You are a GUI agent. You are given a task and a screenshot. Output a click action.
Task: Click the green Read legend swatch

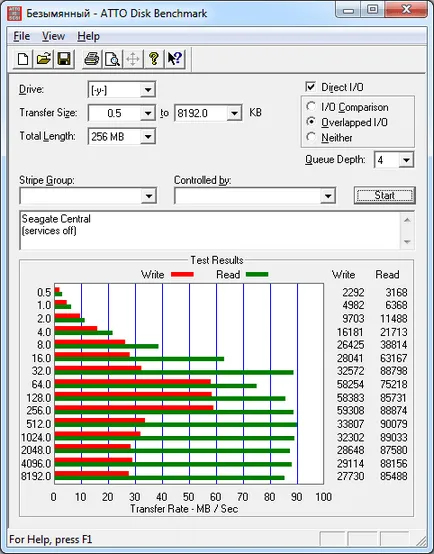257,275
